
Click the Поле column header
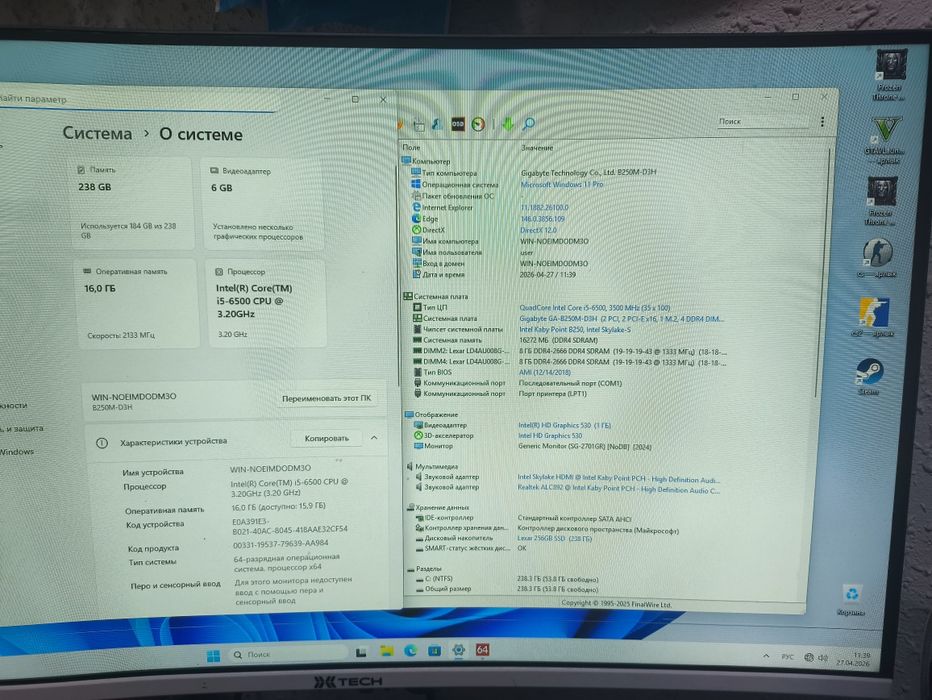point(411,147)
